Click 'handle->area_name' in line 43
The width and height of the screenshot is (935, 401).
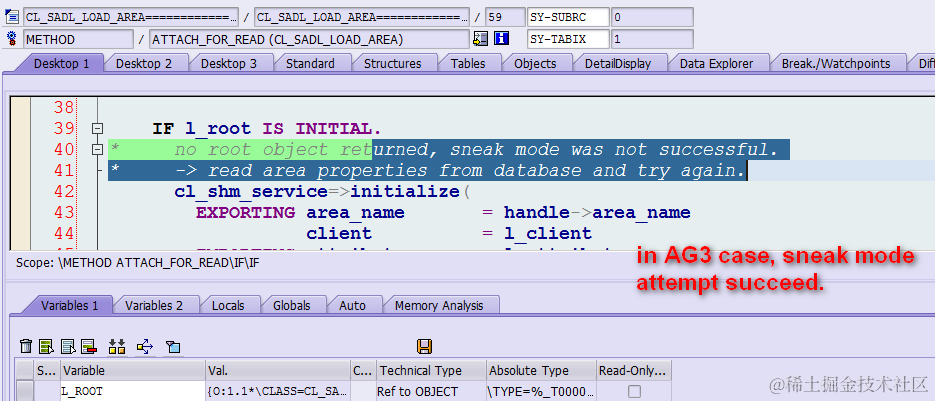click(x=597, y=212)
